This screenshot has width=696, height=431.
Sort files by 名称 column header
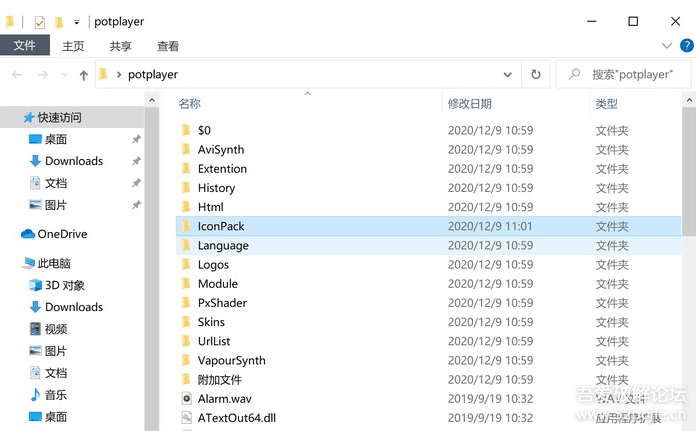[x=190, y=104]
